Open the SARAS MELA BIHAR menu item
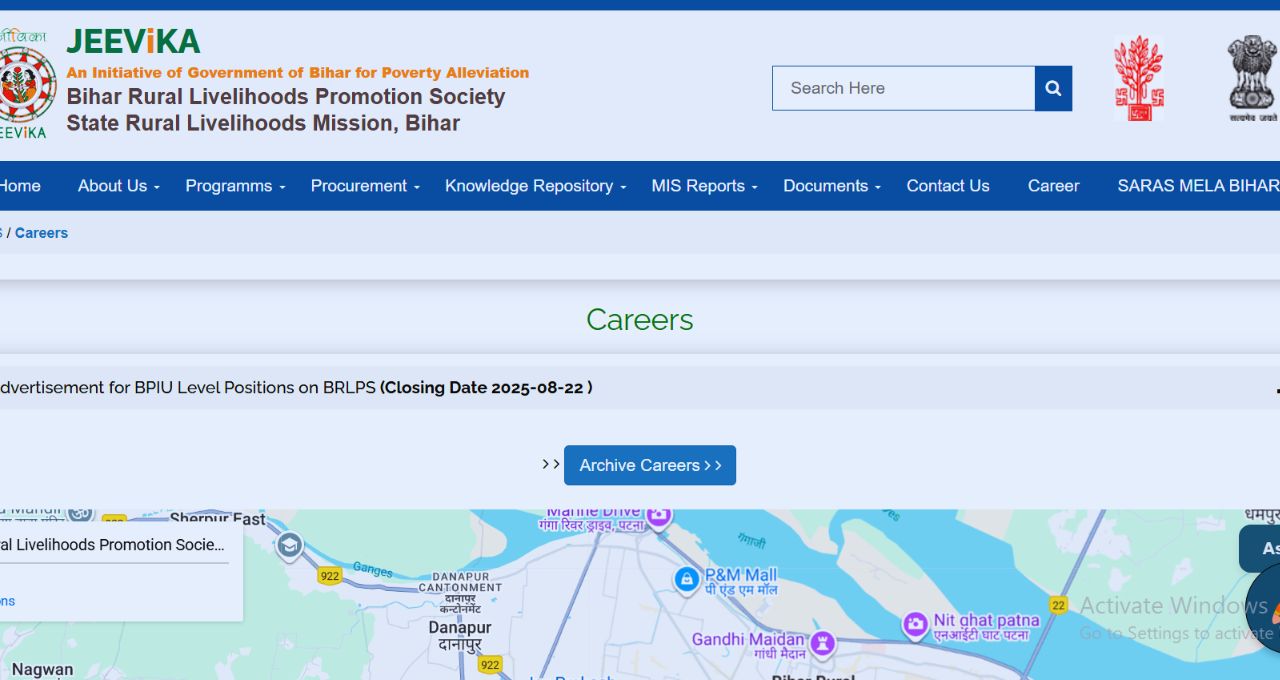 click(1198, 186)
